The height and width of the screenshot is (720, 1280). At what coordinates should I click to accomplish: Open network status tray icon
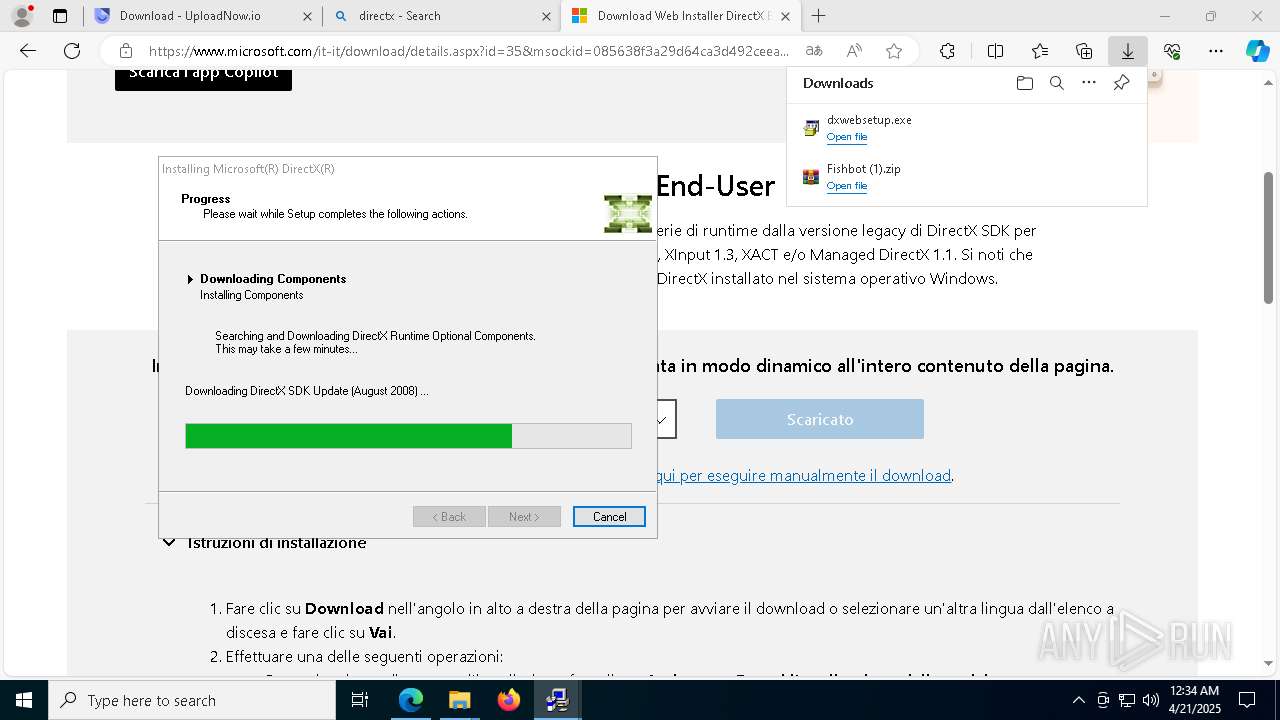click(1127, 700)
